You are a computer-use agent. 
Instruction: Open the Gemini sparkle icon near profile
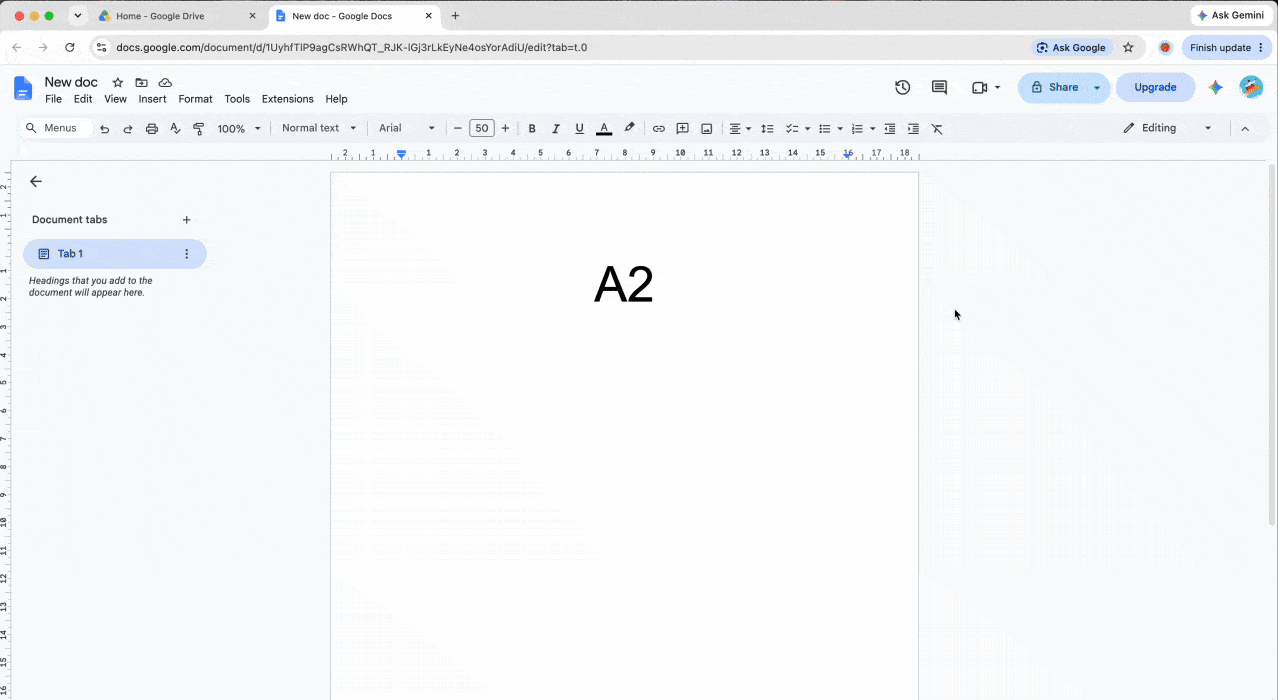(1216, 87)
